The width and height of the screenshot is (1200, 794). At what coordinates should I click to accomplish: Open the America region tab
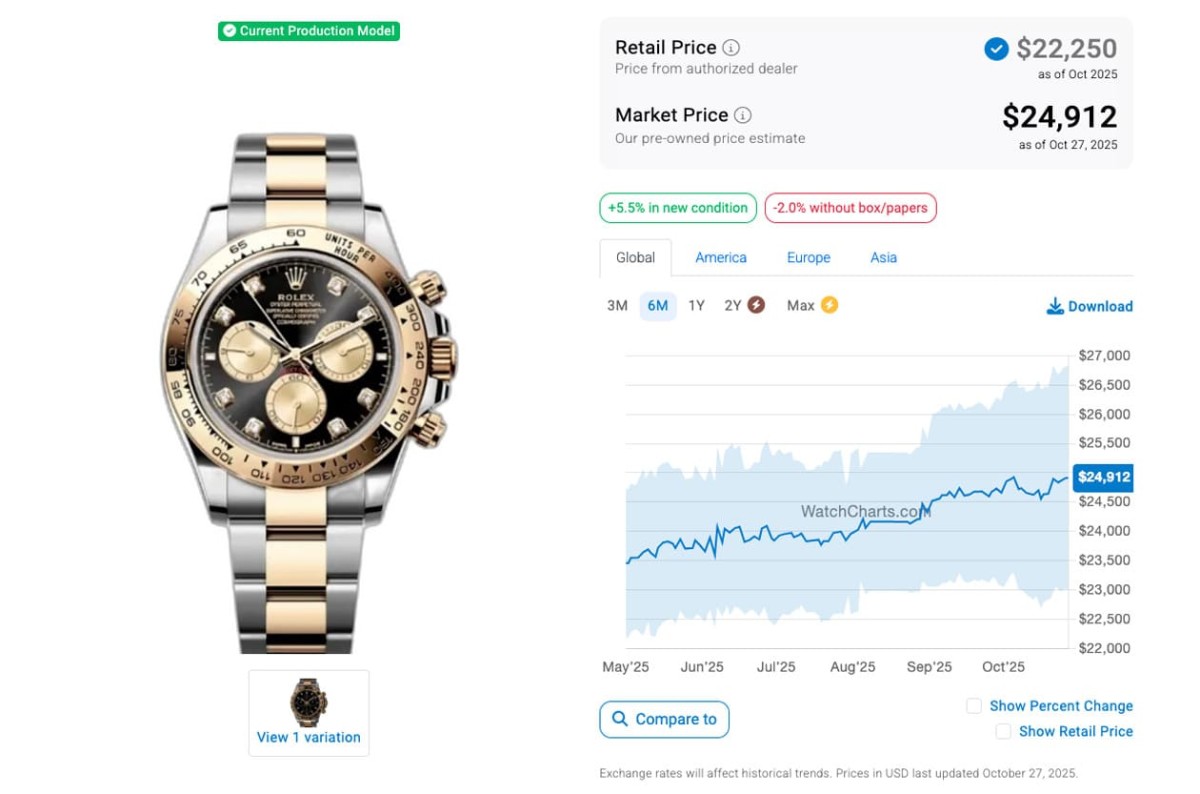[721, 258]
